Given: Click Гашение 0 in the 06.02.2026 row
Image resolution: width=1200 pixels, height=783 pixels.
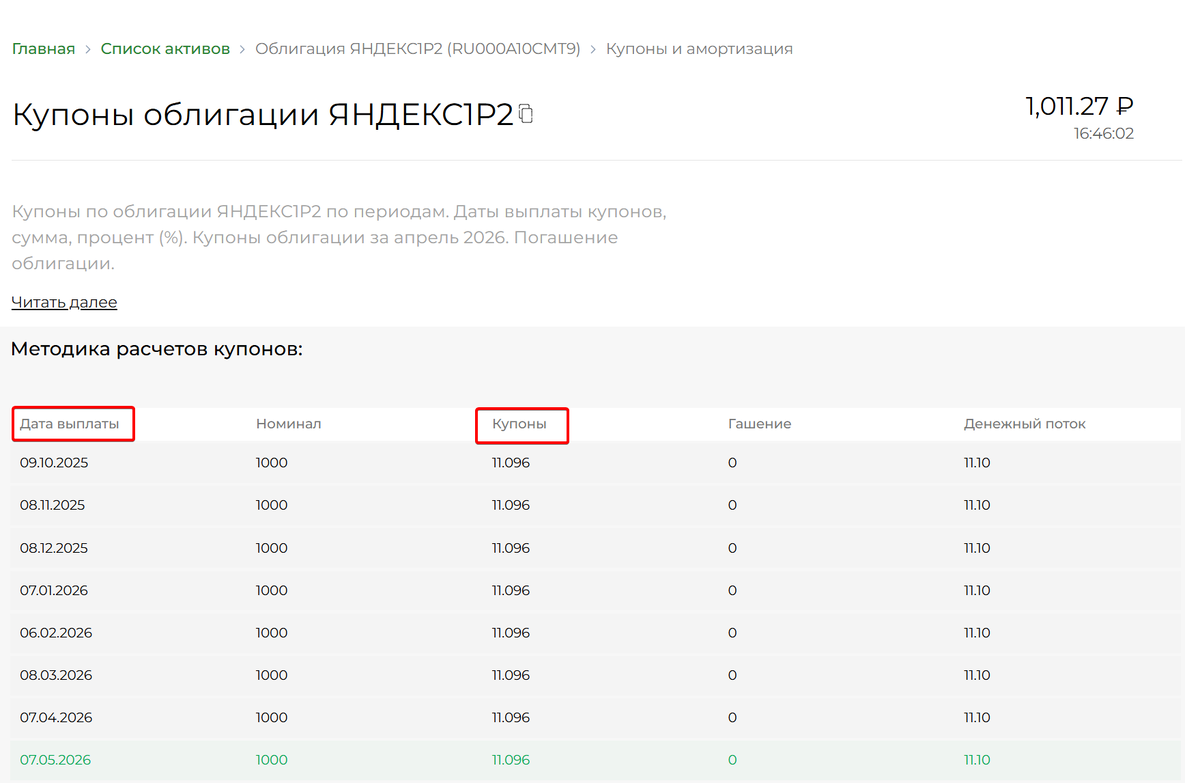Looking at the screenshot, I should 732,633.
